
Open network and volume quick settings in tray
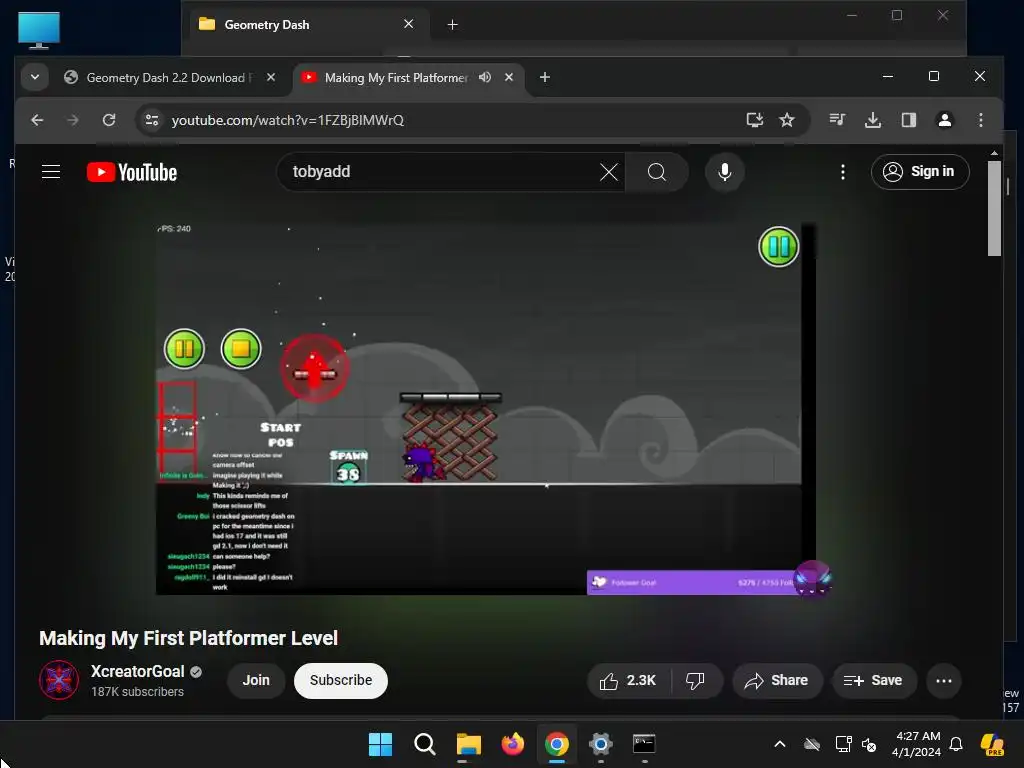coord(856,744)
